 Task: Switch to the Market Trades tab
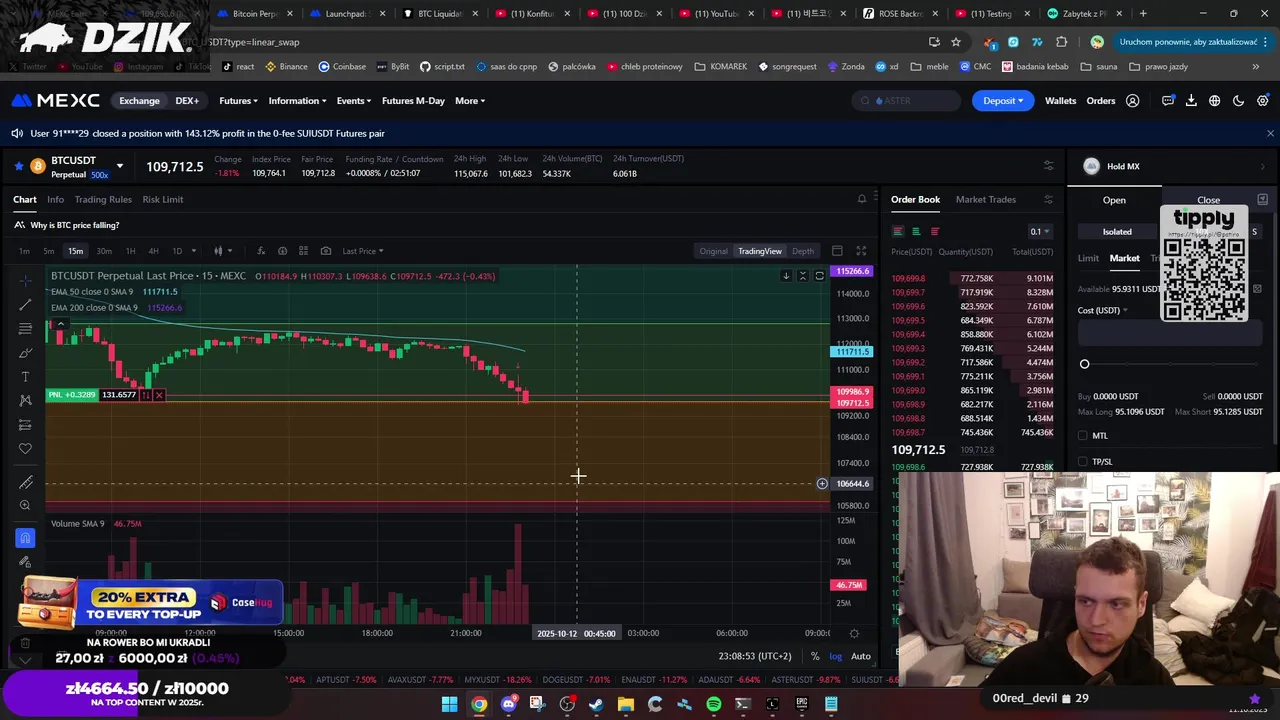(x=985, y=199)
